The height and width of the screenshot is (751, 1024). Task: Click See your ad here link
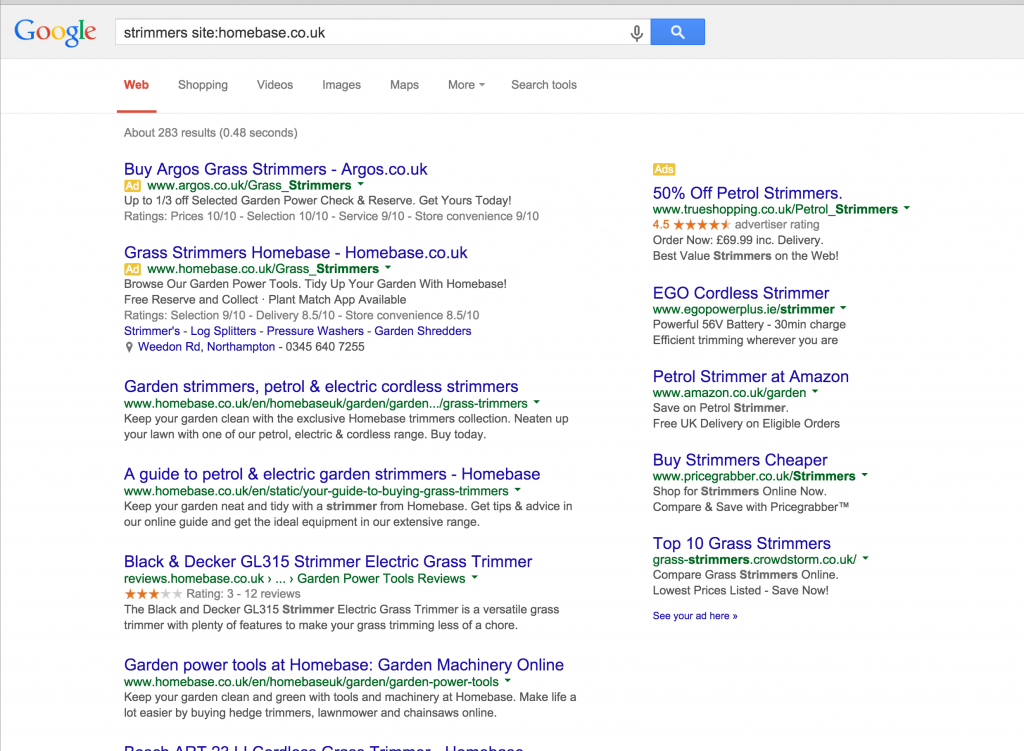click(695, 616)
